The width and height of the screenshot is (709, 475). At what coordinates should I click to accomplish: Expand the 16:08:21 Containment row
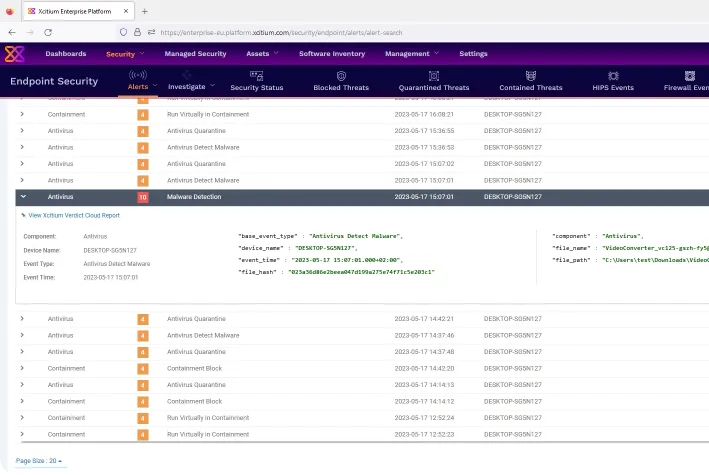[22, 114]
